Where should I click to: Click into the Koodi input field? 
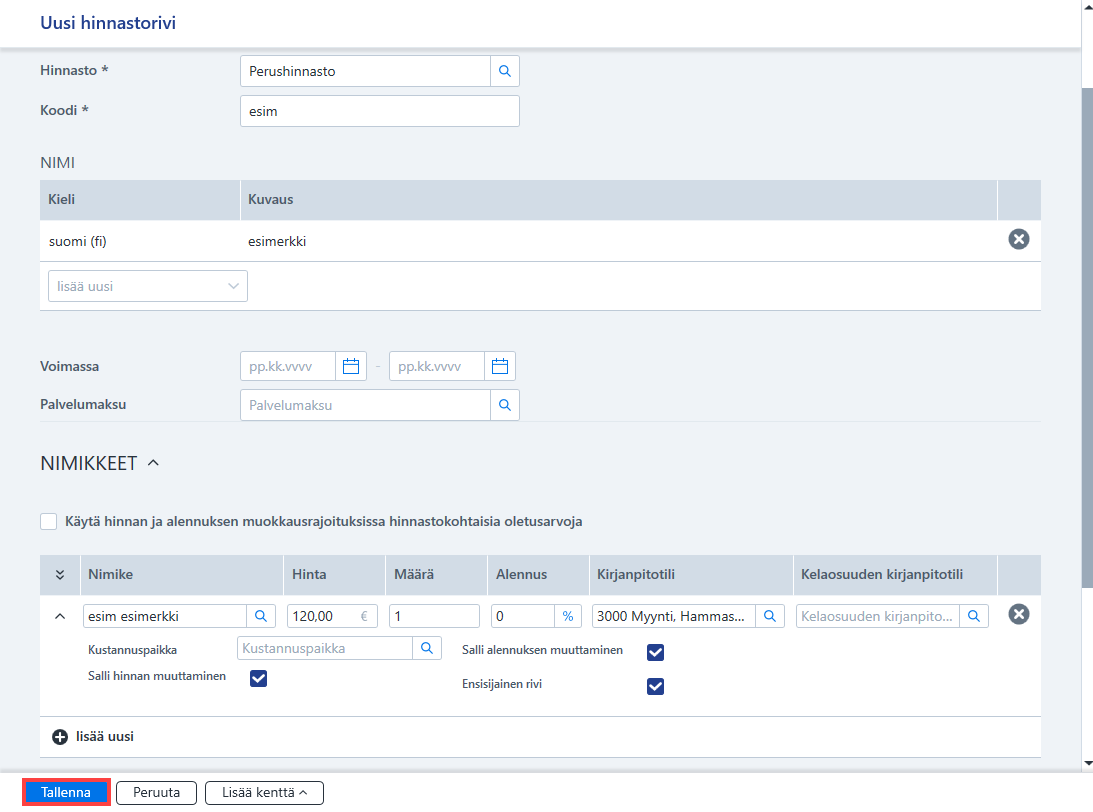tap(379, 112)
